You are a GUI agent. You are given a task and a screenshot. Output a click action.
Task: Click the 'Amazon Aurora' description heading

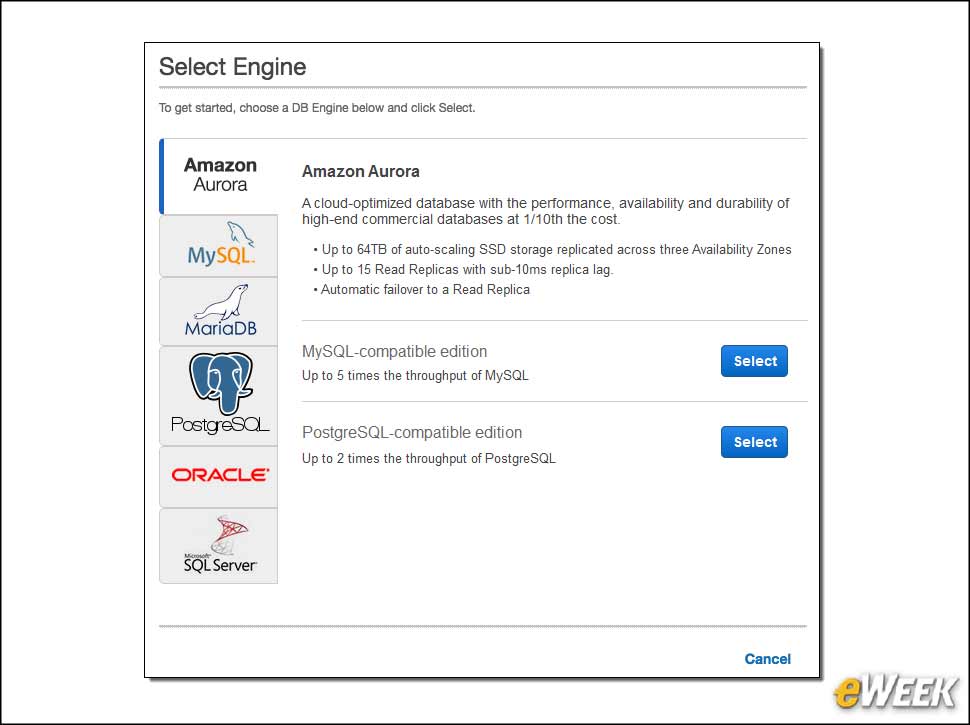click(361, 171)
